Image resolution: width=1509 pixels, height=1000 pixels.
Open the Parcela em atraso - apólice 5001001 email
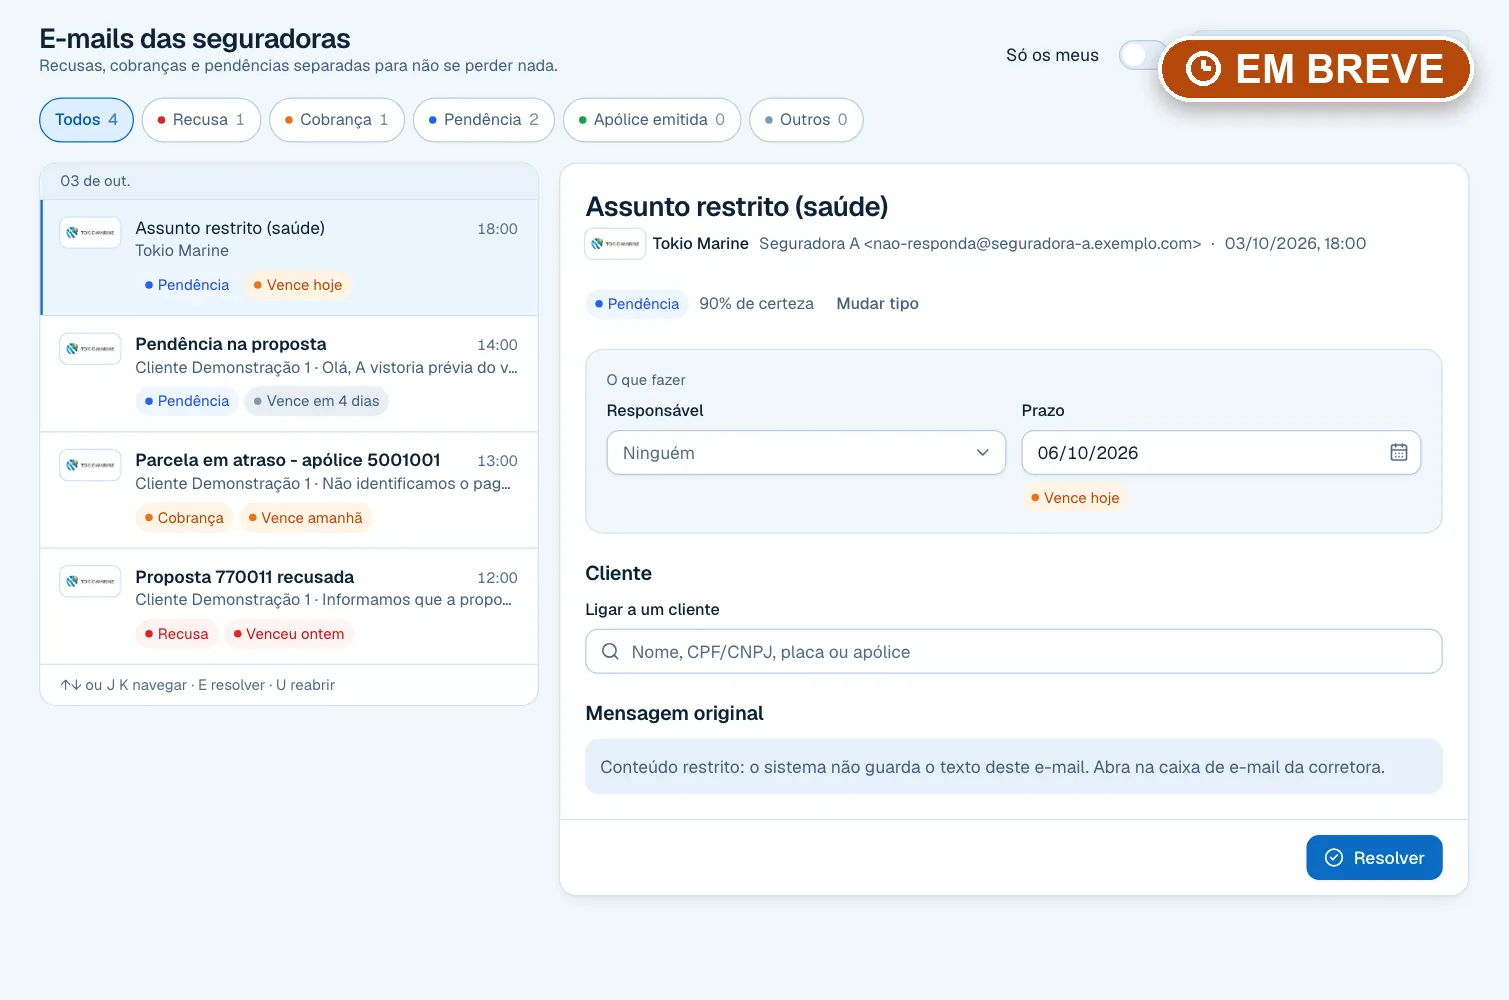pyautogui.click(x=289, y=490)
